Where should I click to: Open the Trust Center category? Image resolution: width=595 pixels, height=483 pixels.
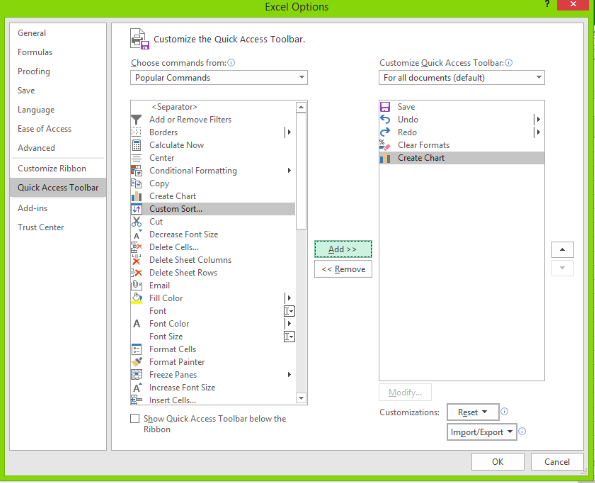(41, 227)
